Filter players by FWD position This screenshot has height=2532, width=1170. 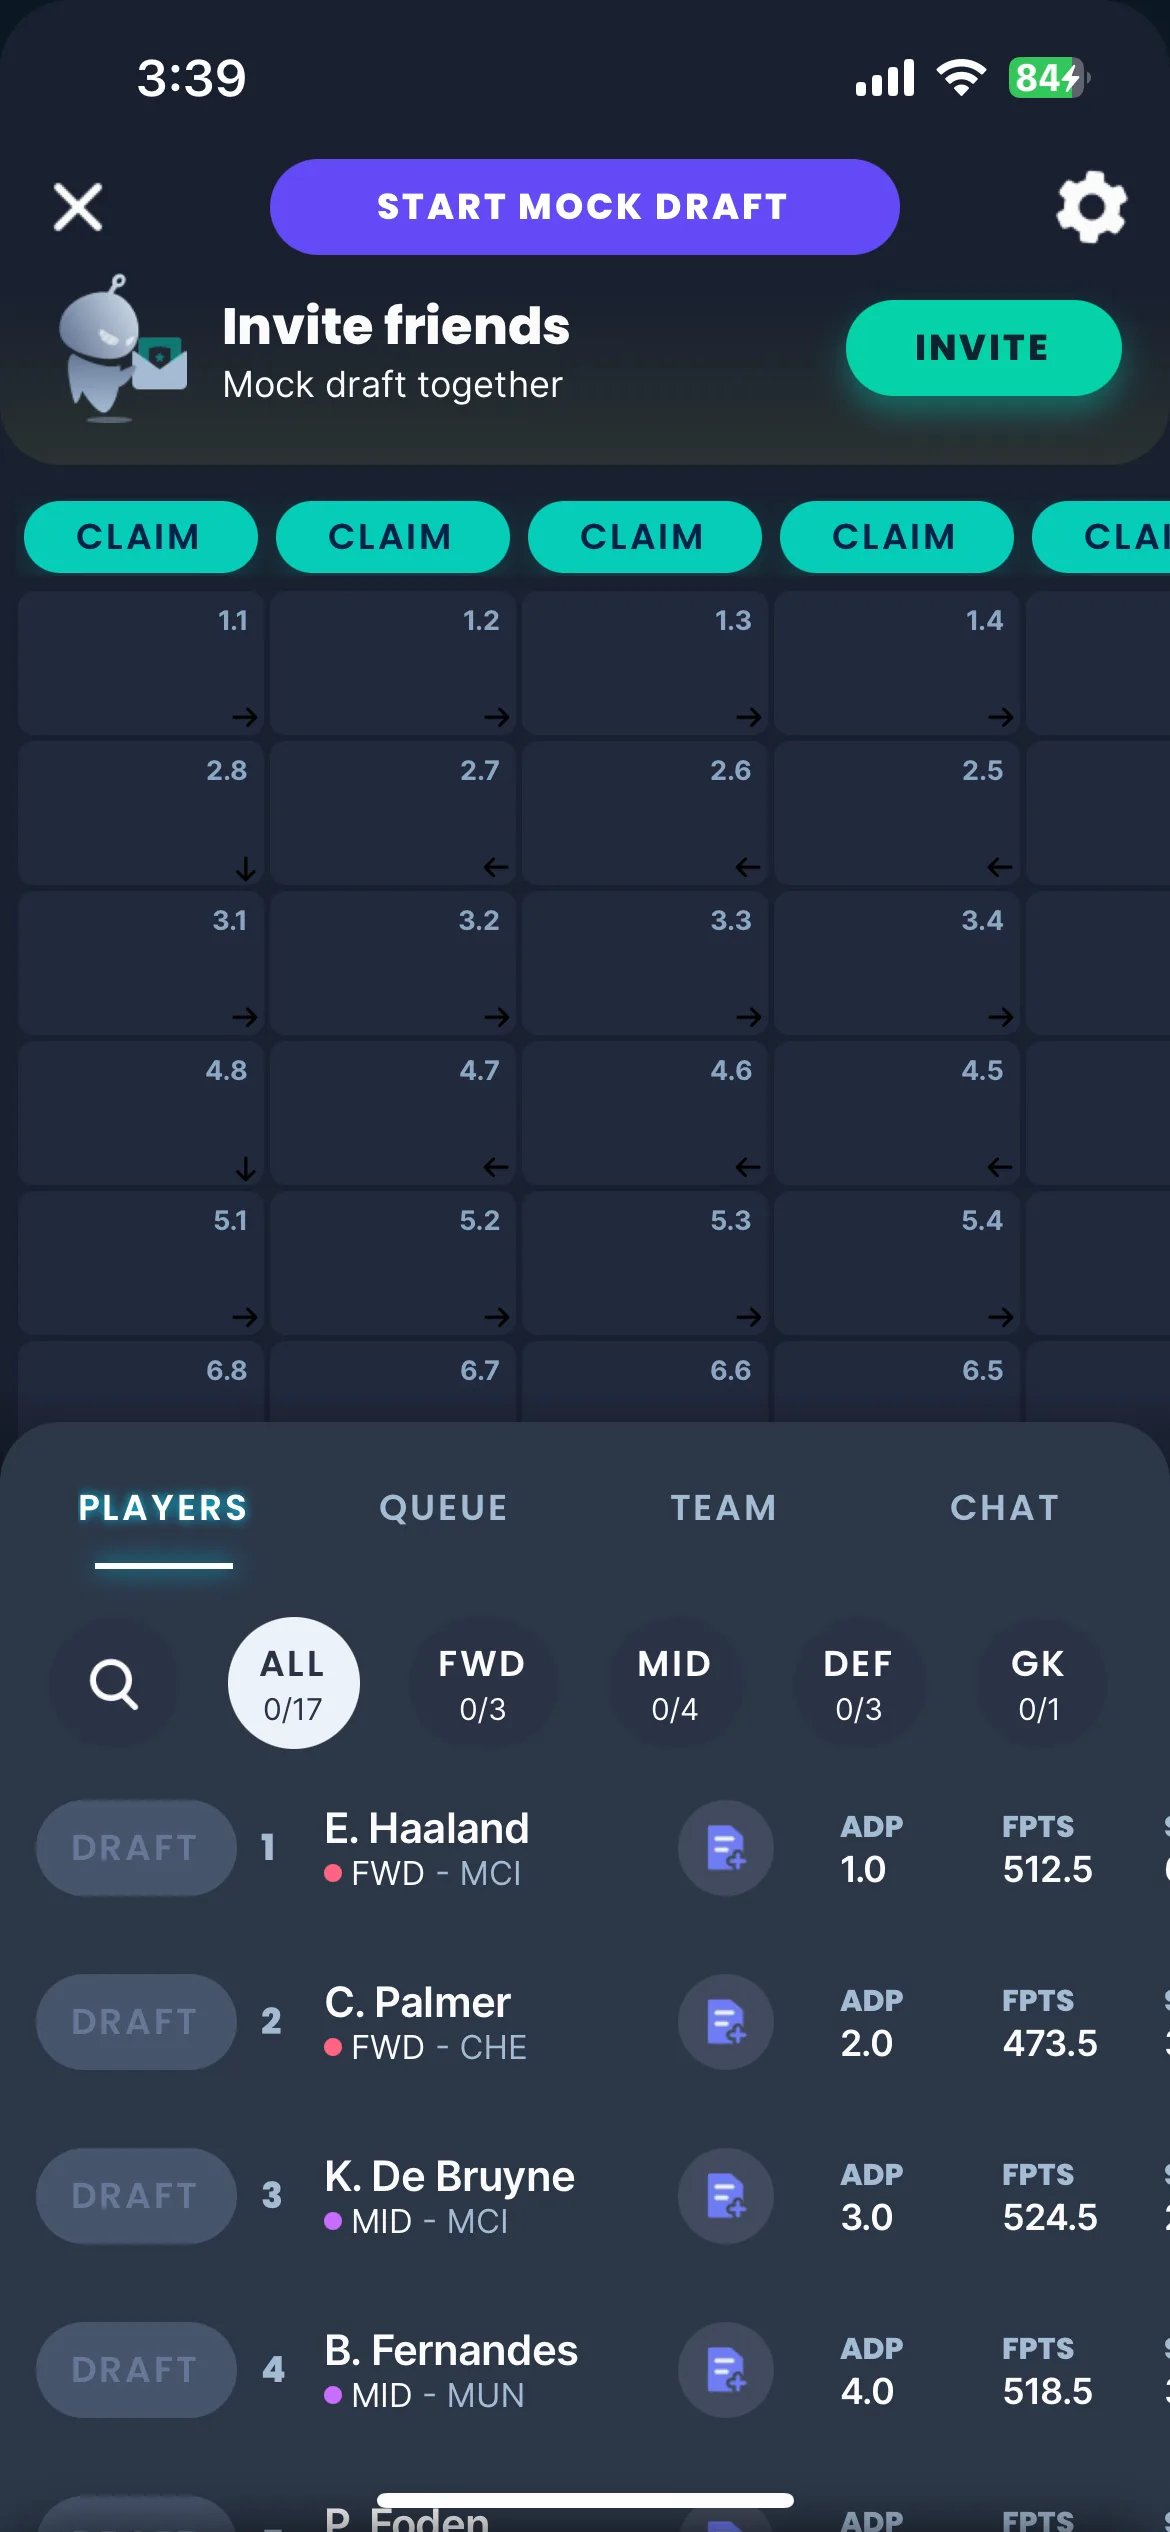[482, 1684]
